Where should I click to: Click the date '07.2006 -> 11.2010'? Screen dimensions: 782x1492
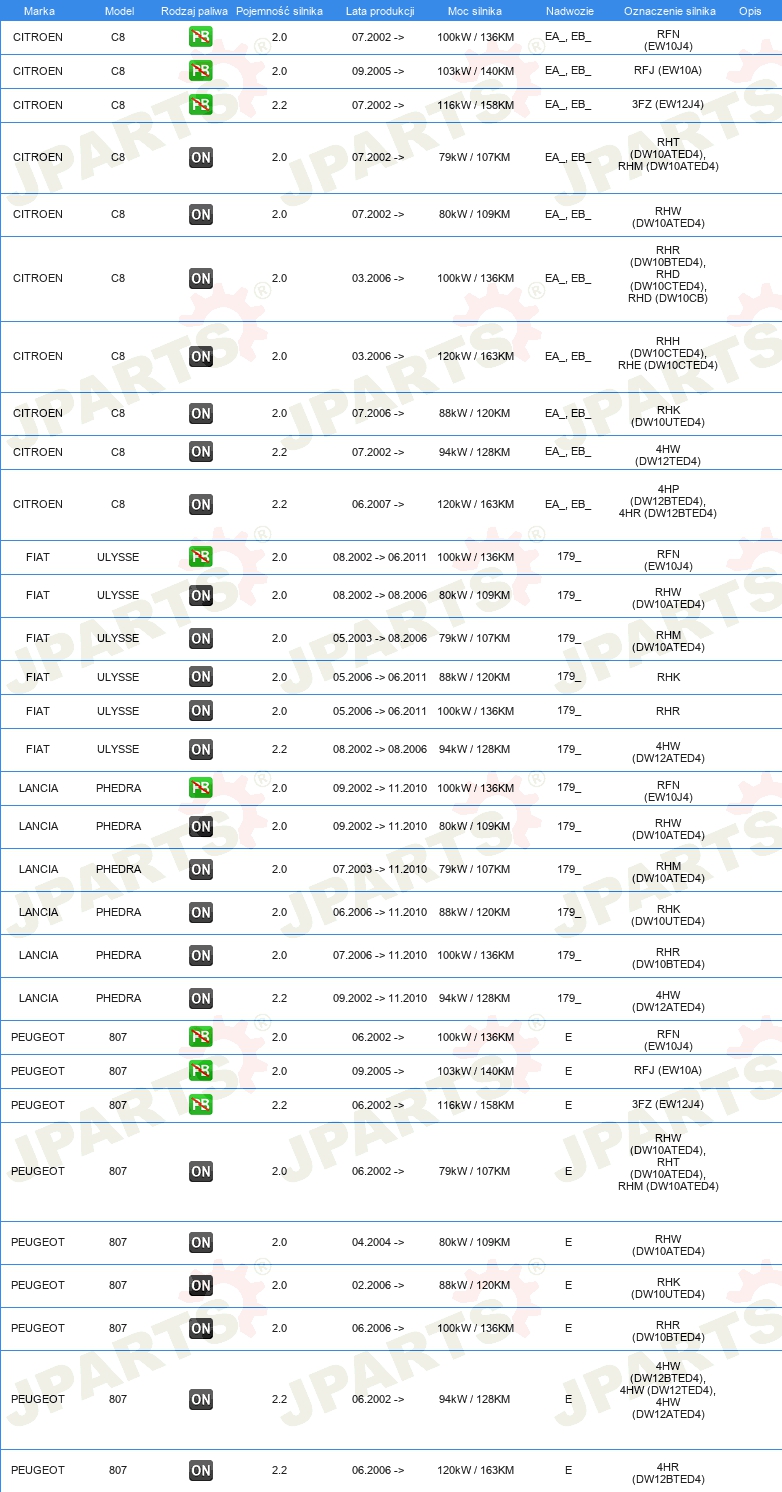pos(380,955)
